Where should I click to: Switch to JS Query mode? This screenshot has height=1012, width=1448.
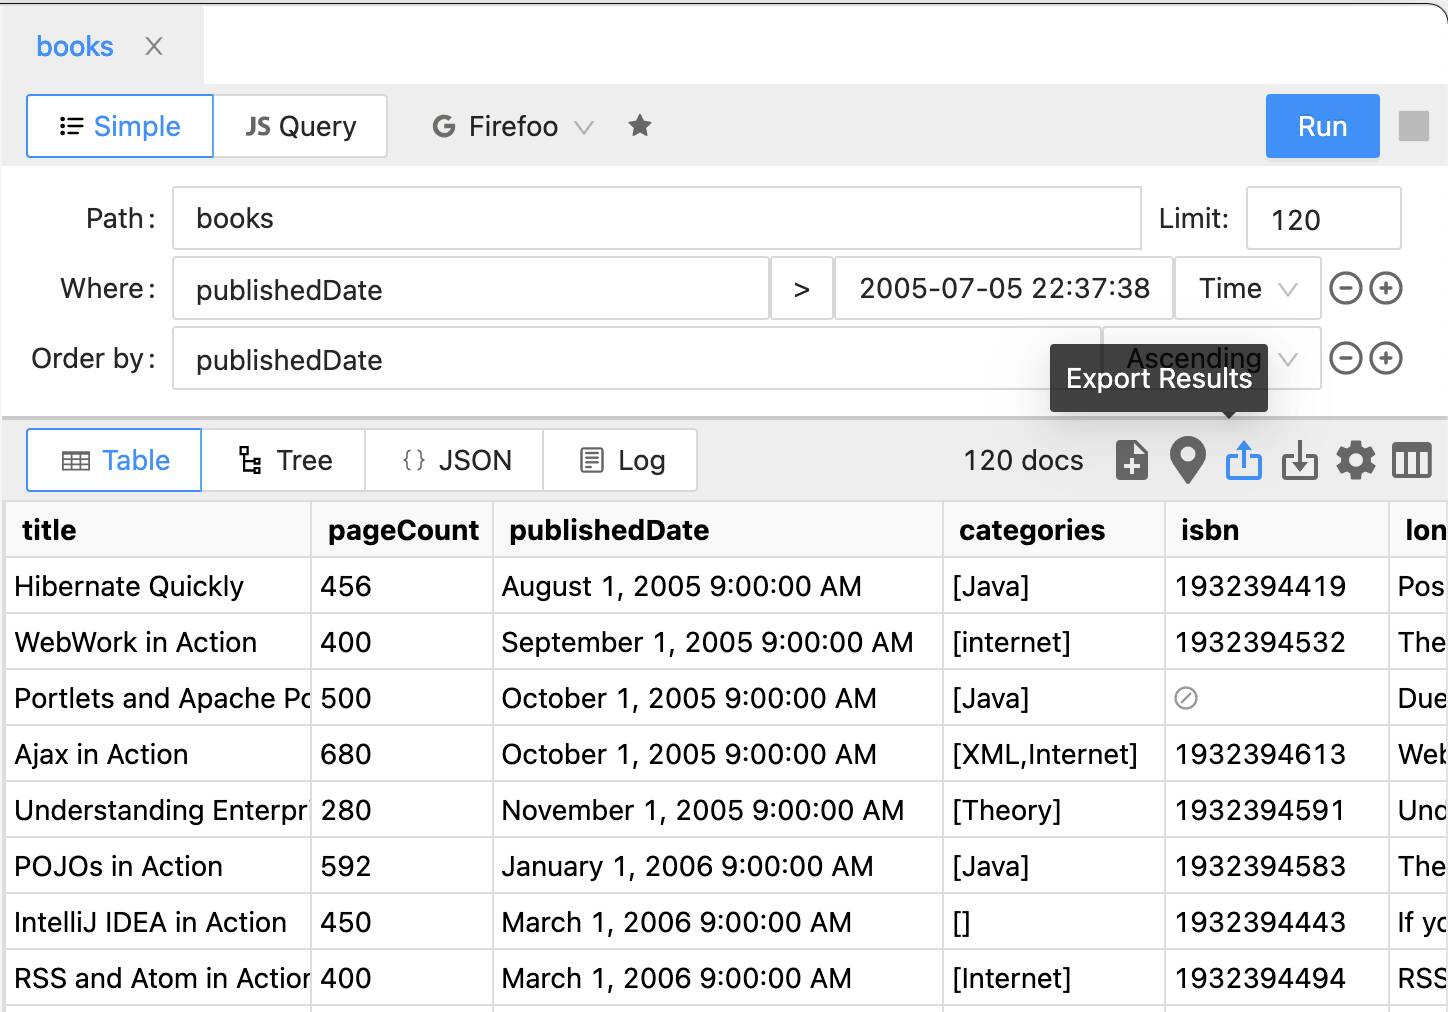pos(301,126)
